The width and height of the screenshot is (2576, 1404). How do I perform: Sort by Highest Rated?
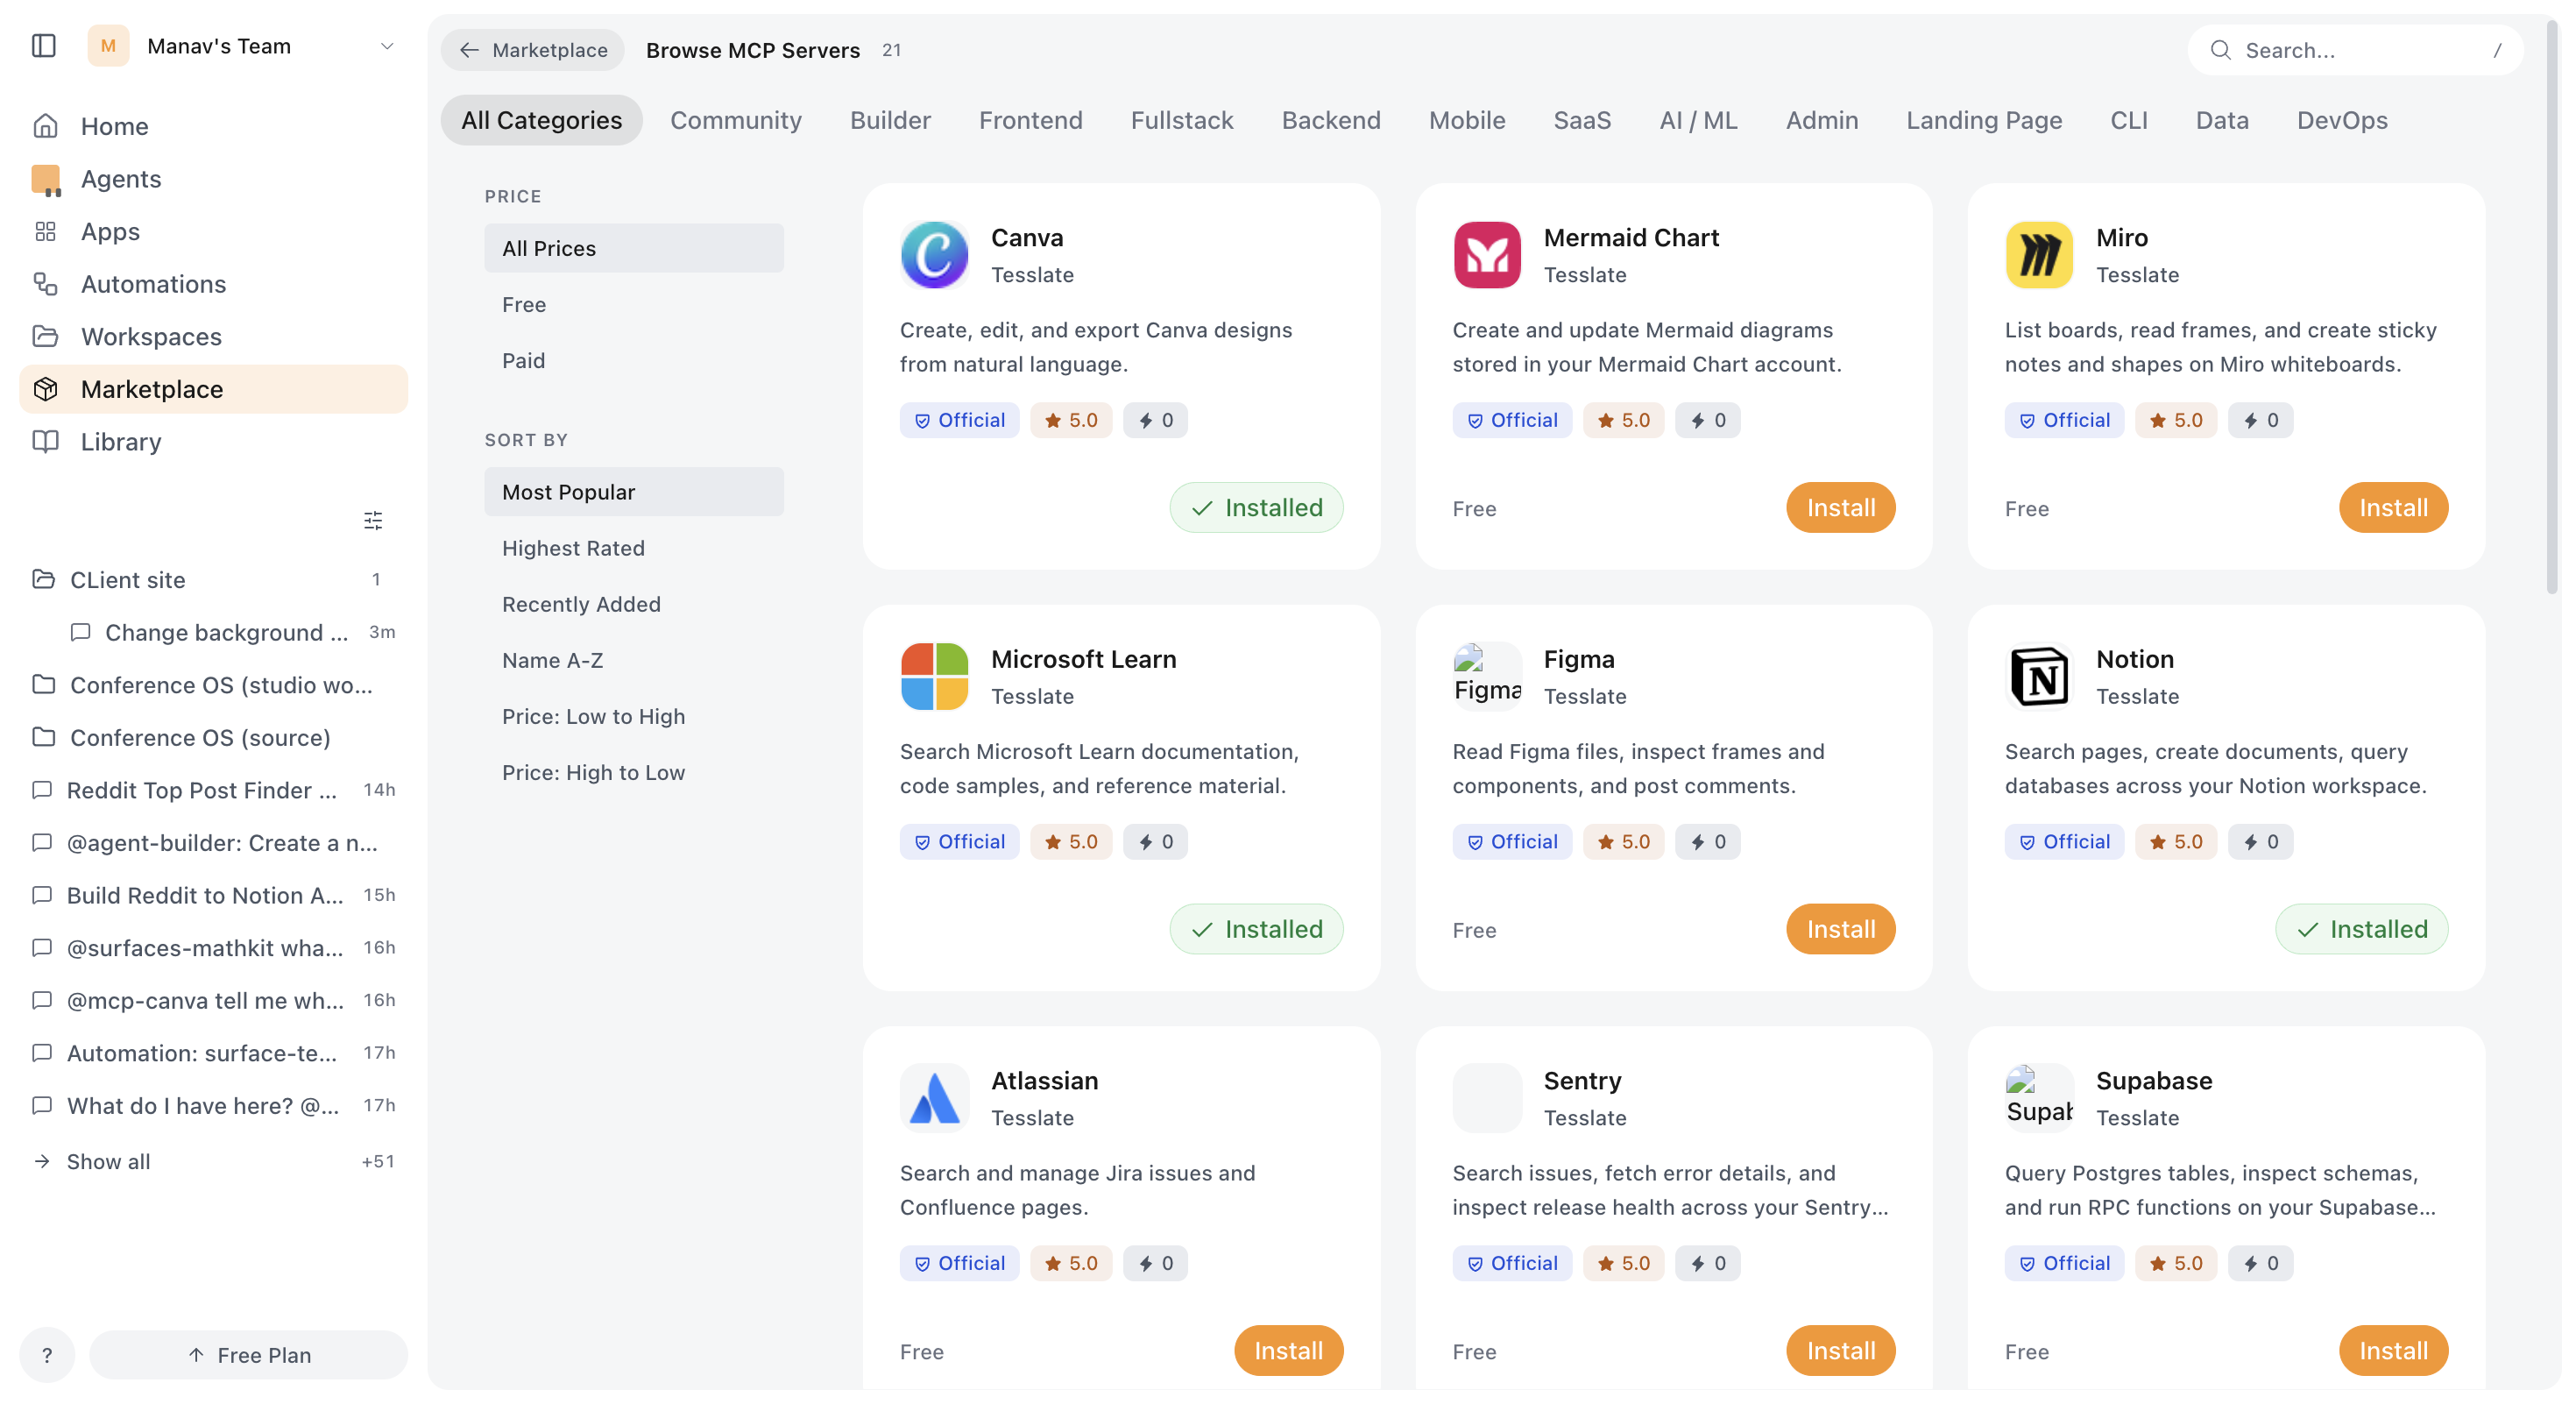(x=634, y=548)
